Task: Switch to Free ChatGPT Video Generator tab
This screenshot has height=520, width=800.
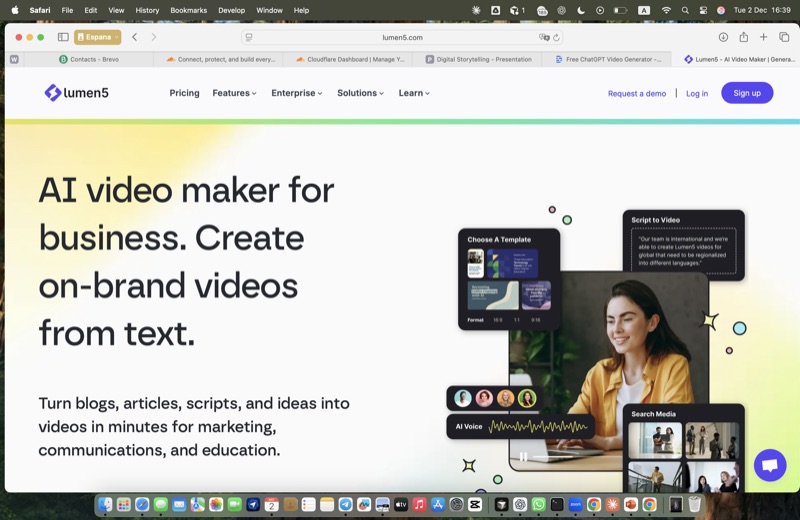Action: [x=608, y=59]
